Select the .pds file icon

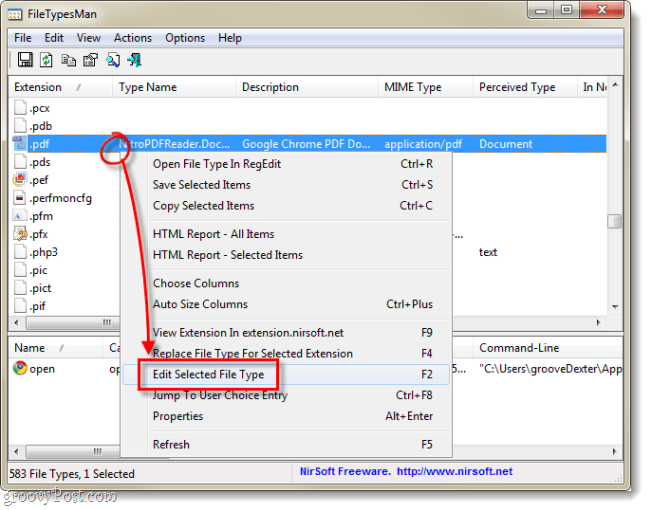pos(20,162)
